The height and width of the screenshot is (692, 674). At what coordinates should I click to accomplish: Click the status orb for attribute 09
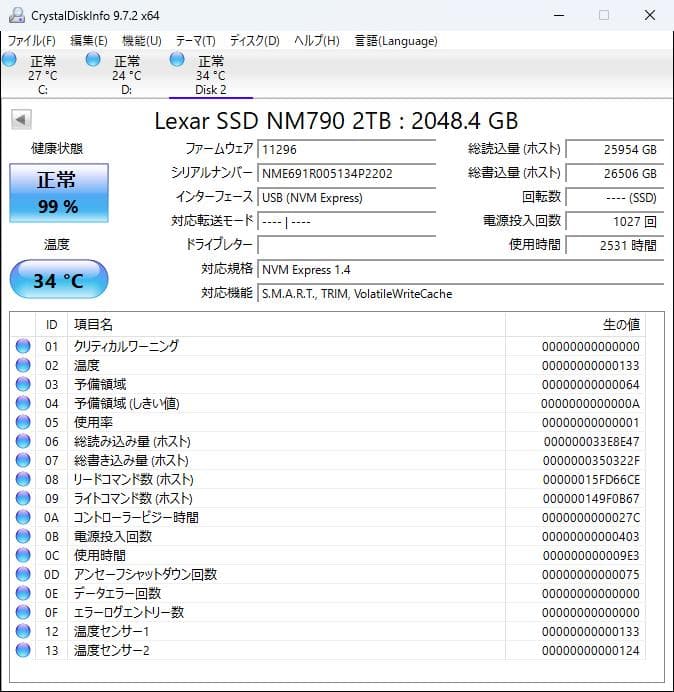23,498
